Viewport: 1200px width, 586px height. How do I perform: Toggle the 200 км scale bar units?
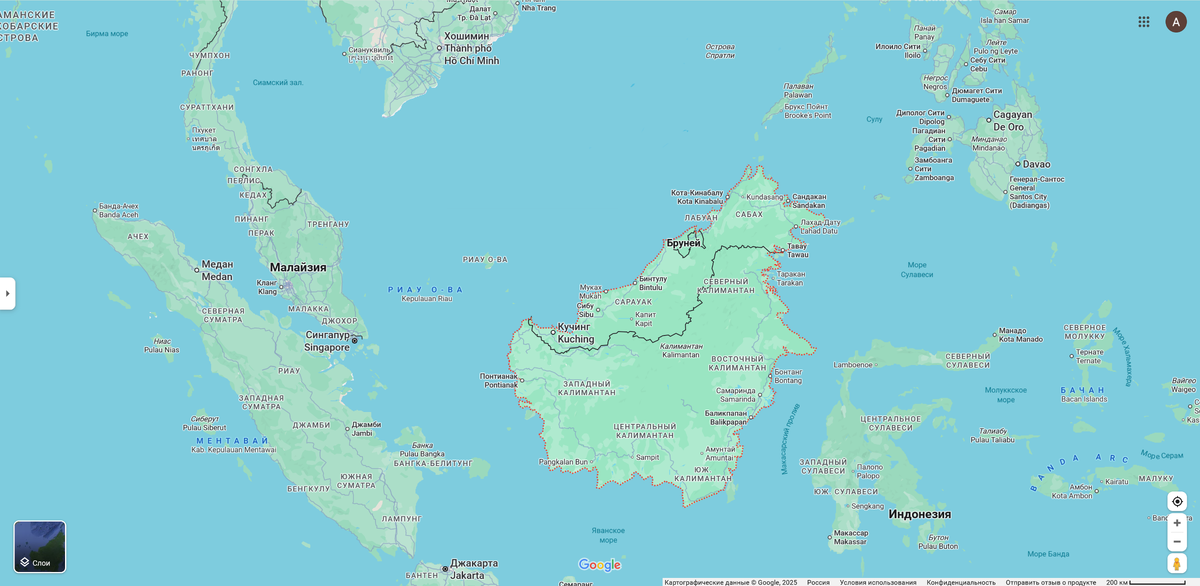[x=1146, y=582]
